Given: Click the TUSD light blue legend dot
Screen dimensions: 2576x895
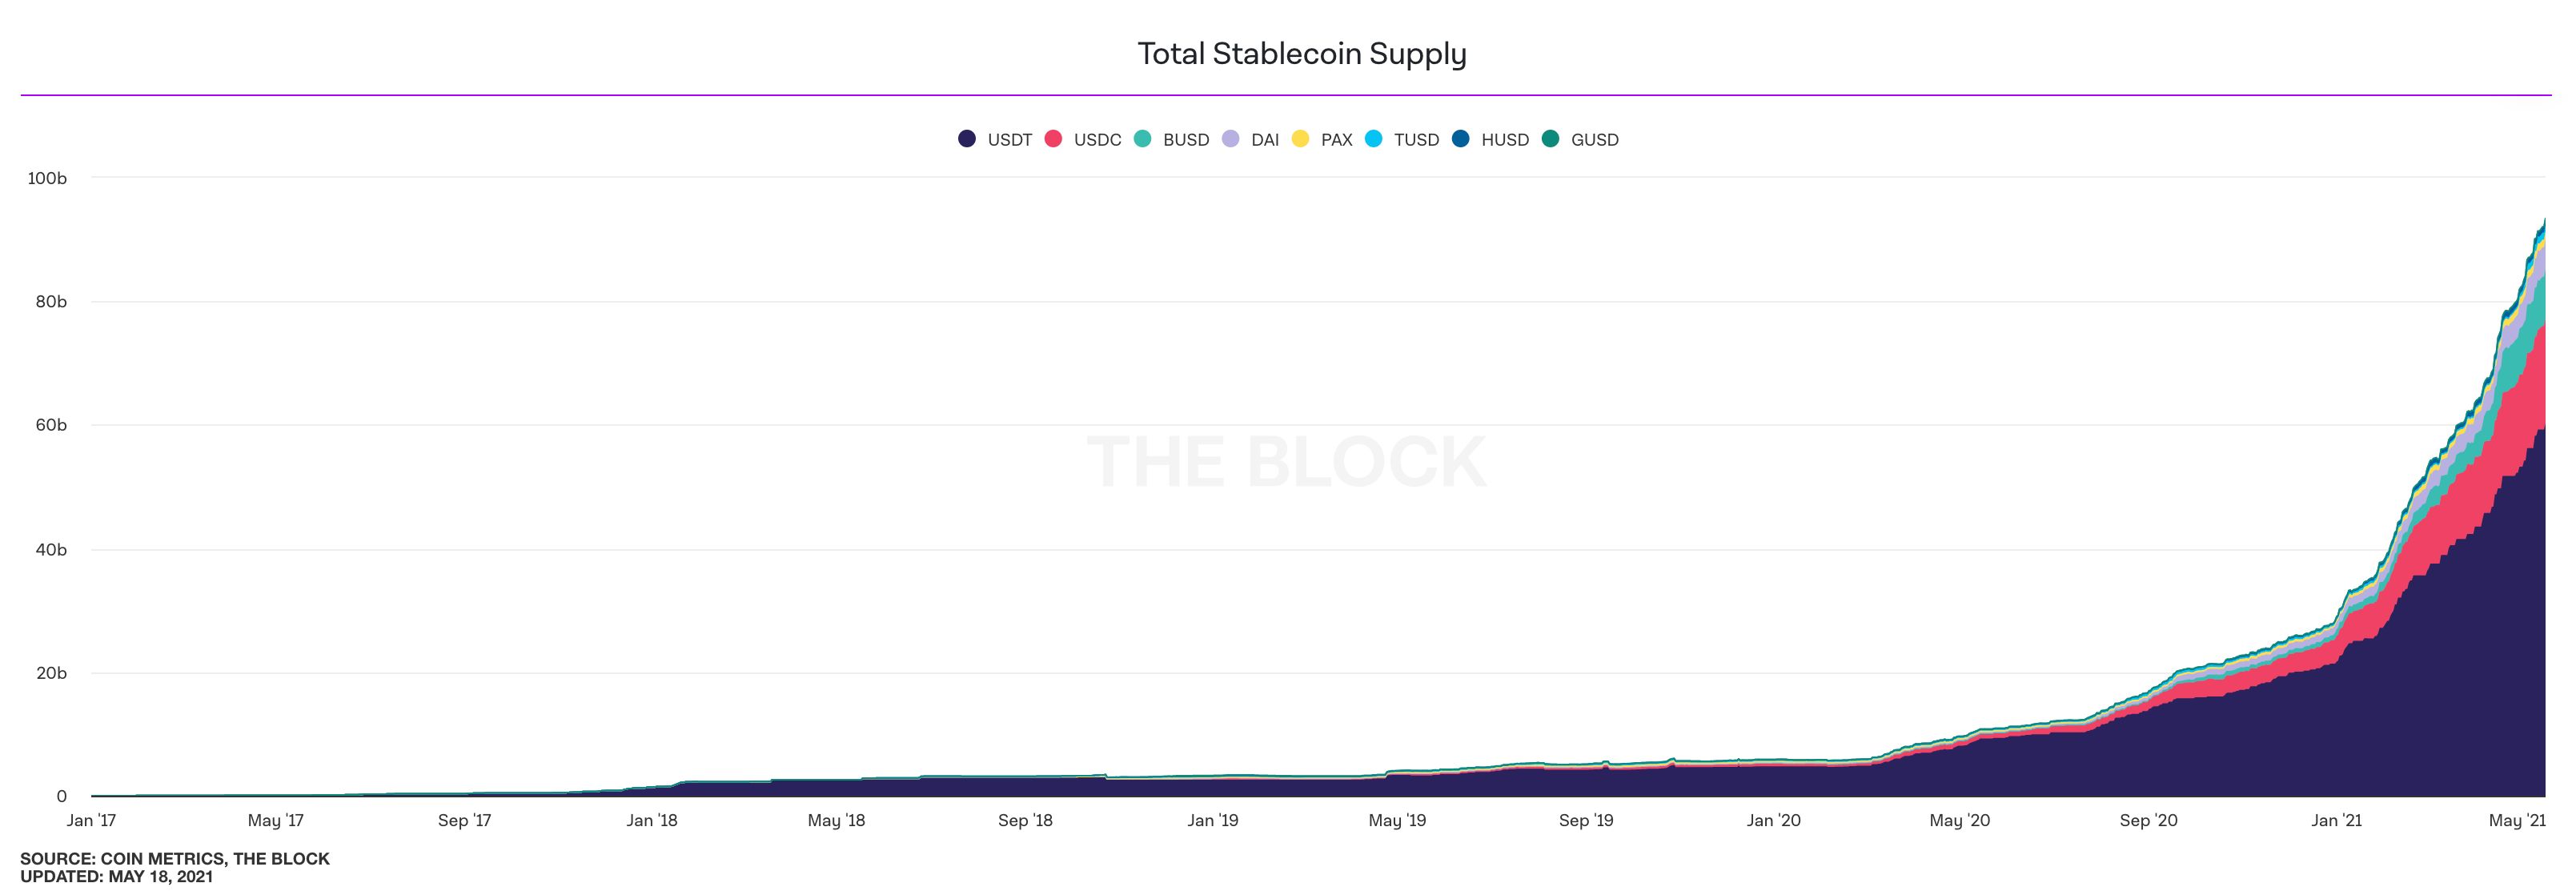Looking at the screenshot, I should 1373,139.
